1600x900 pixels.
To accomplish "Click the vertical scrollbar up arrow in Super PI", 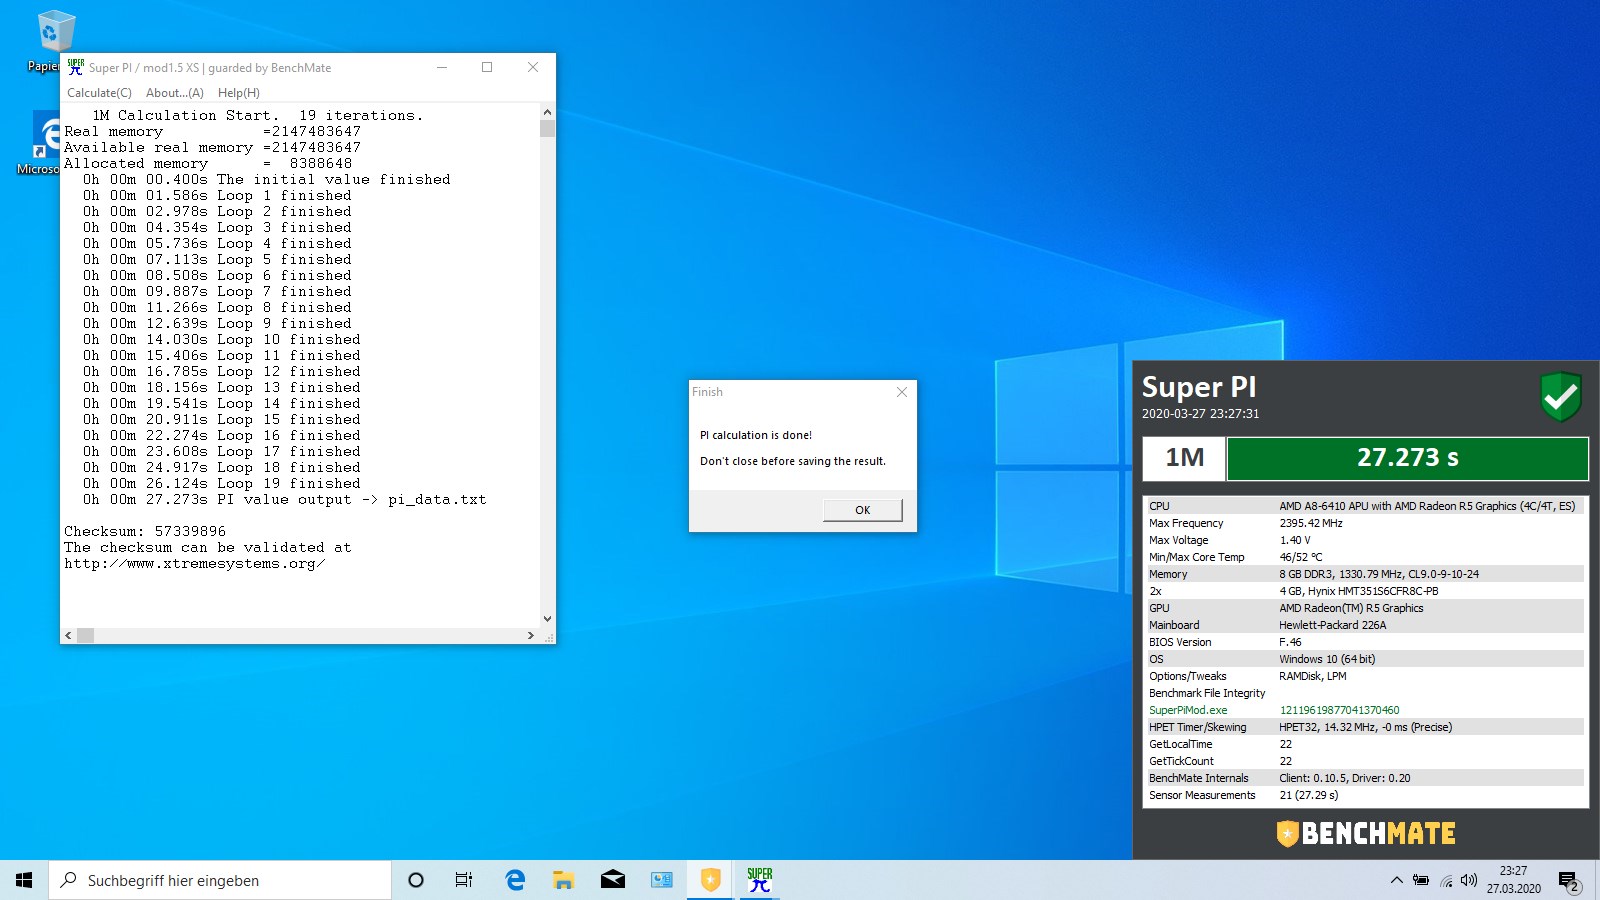I will 547,112.
